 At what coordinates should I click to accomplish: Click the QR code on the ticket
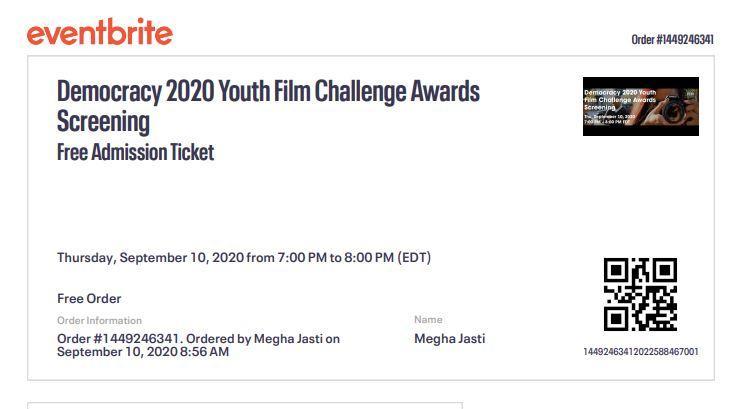click(x=640, y=294)
